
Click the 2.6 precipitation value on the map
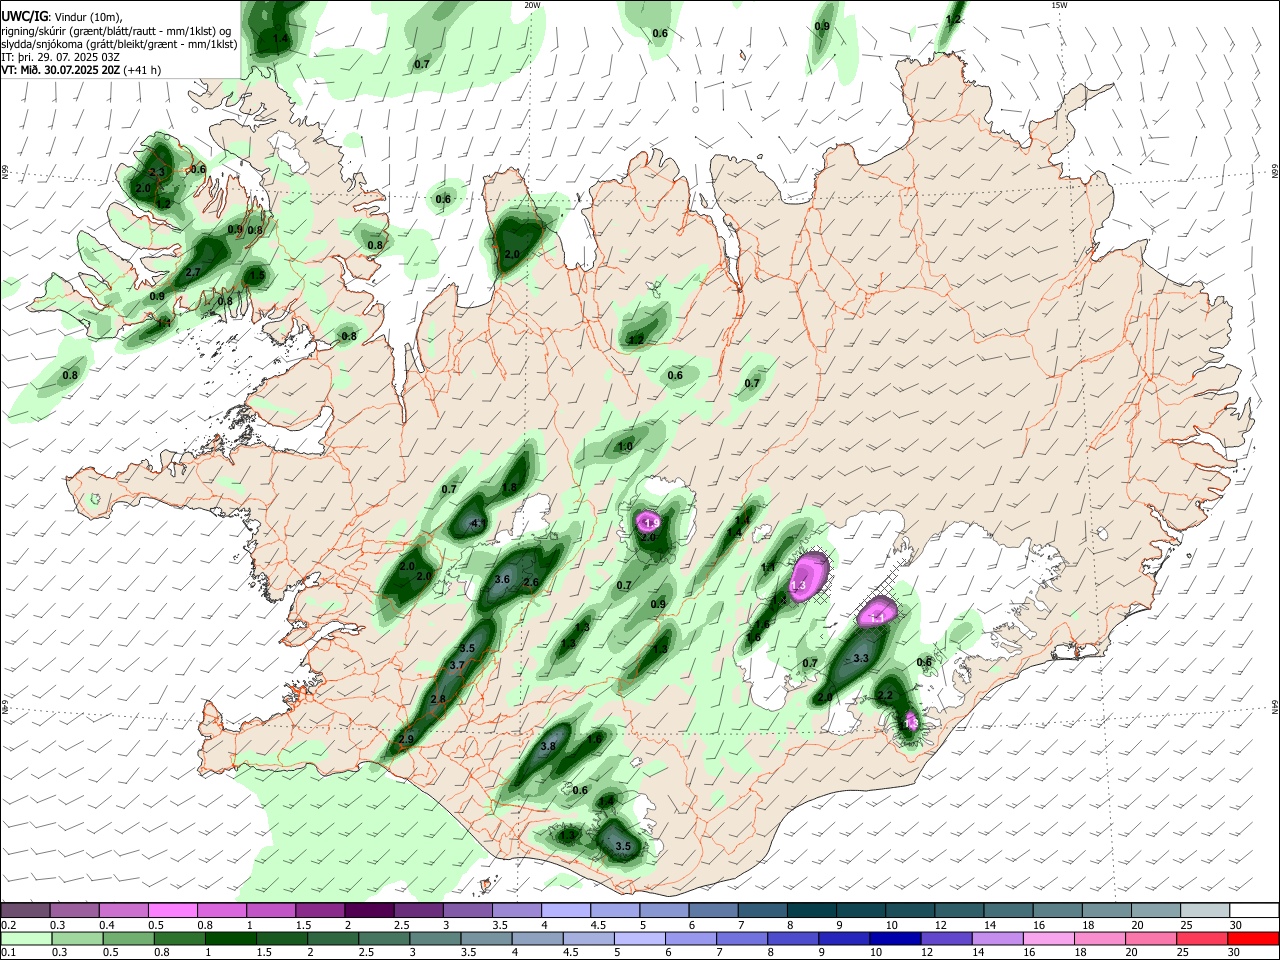tap(531, 582)
